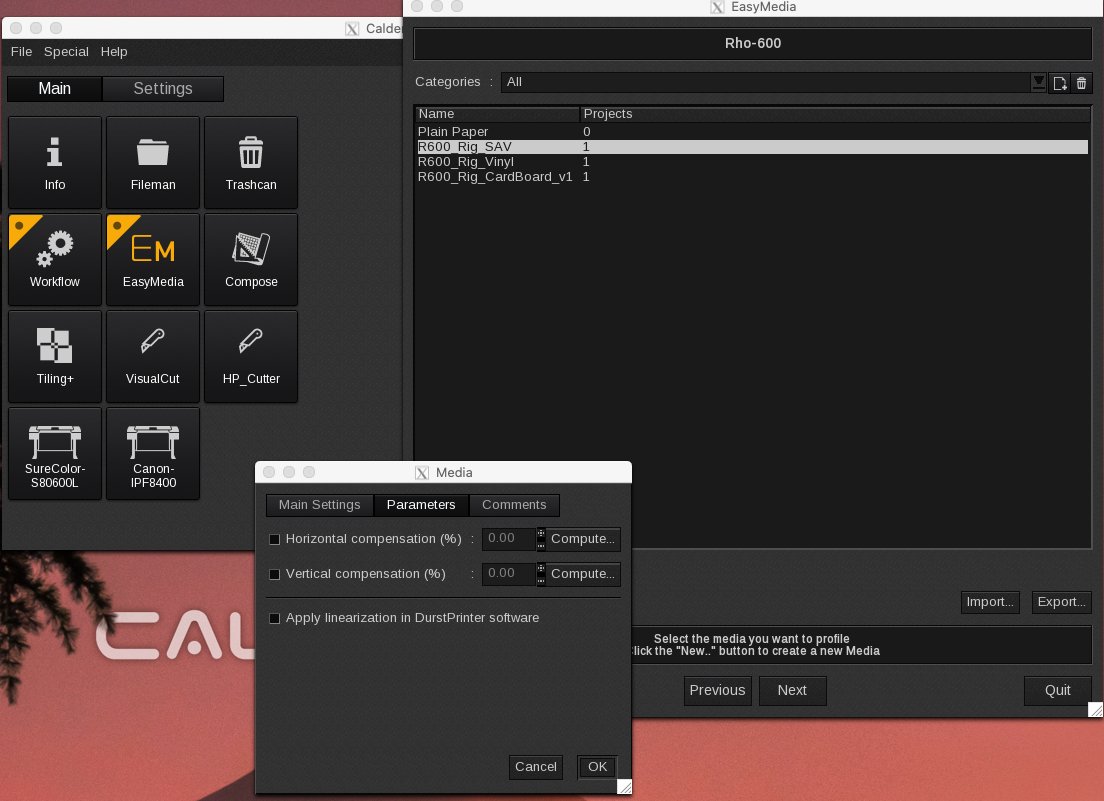This screenshot has height=801, width=1104.
Task: Switch to the Main Settings tab
Action: [x=319, y=505]
